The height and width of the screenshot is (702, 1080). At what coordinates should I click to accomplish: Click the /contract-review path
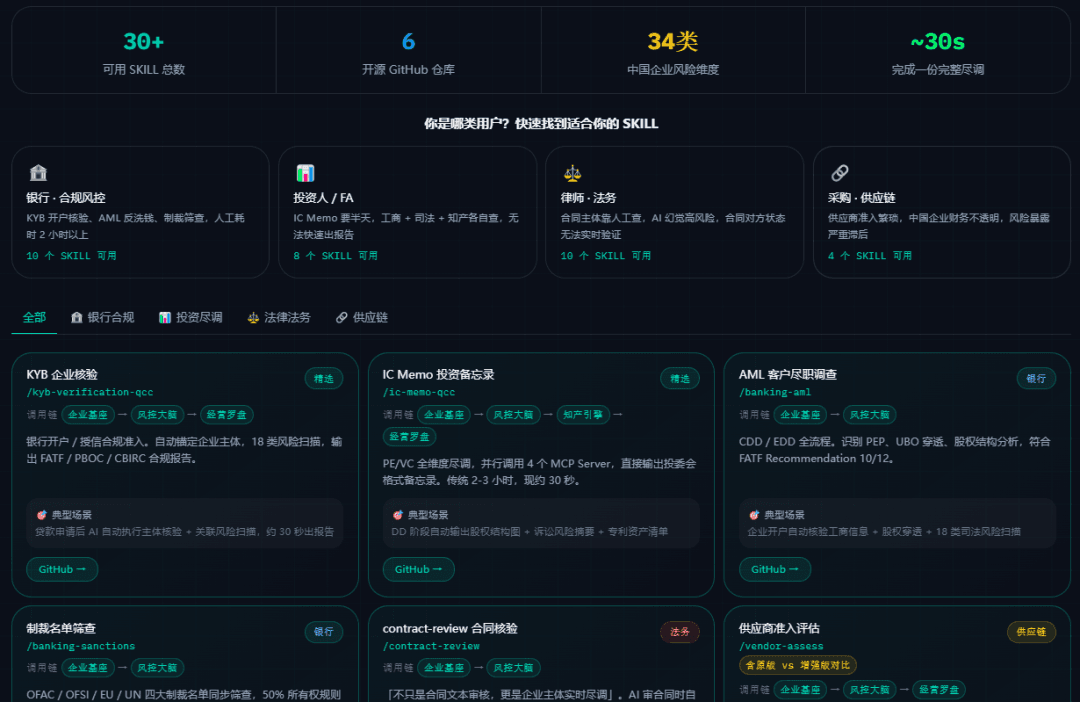[x=431, y=646]
